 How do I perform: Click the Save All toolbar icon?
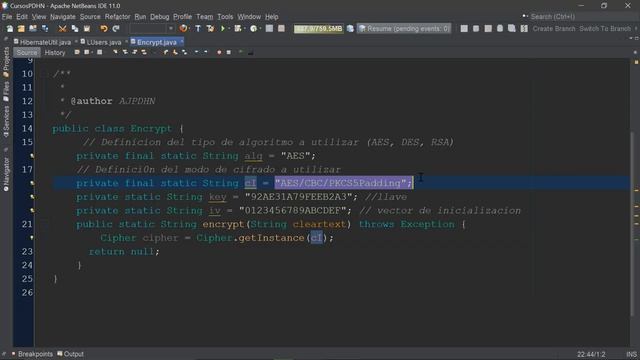coord(44,29)
